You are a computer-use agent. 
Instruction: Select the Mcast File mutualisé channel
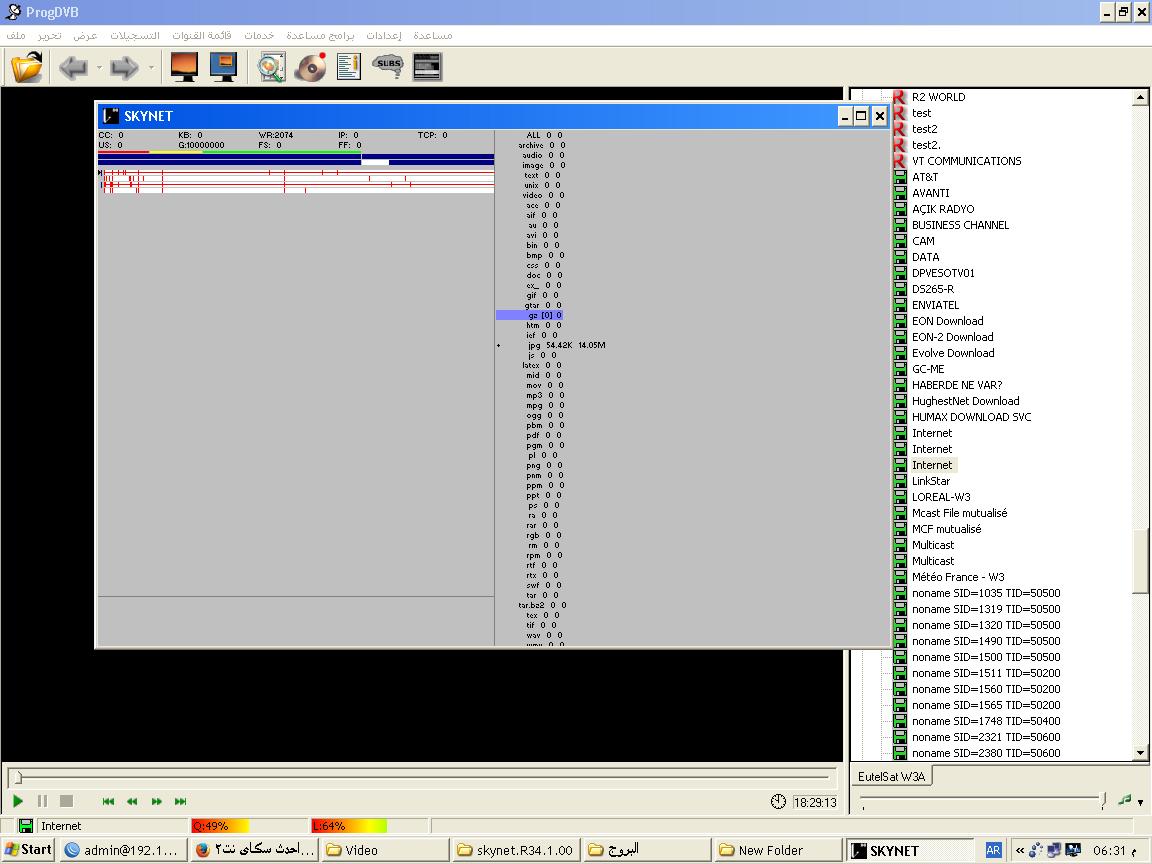tap(960, 513)
